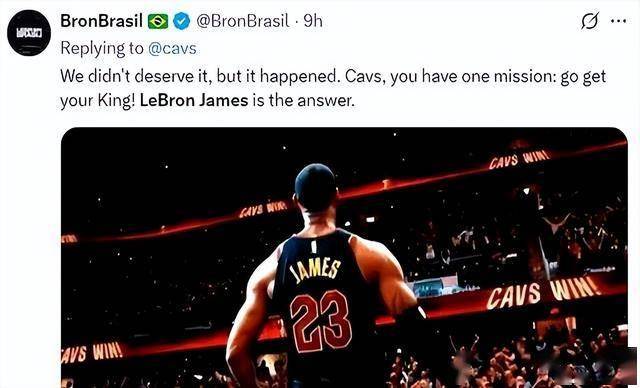Click the 'AVS WIN!' banner at lower left

coord(92,352)
